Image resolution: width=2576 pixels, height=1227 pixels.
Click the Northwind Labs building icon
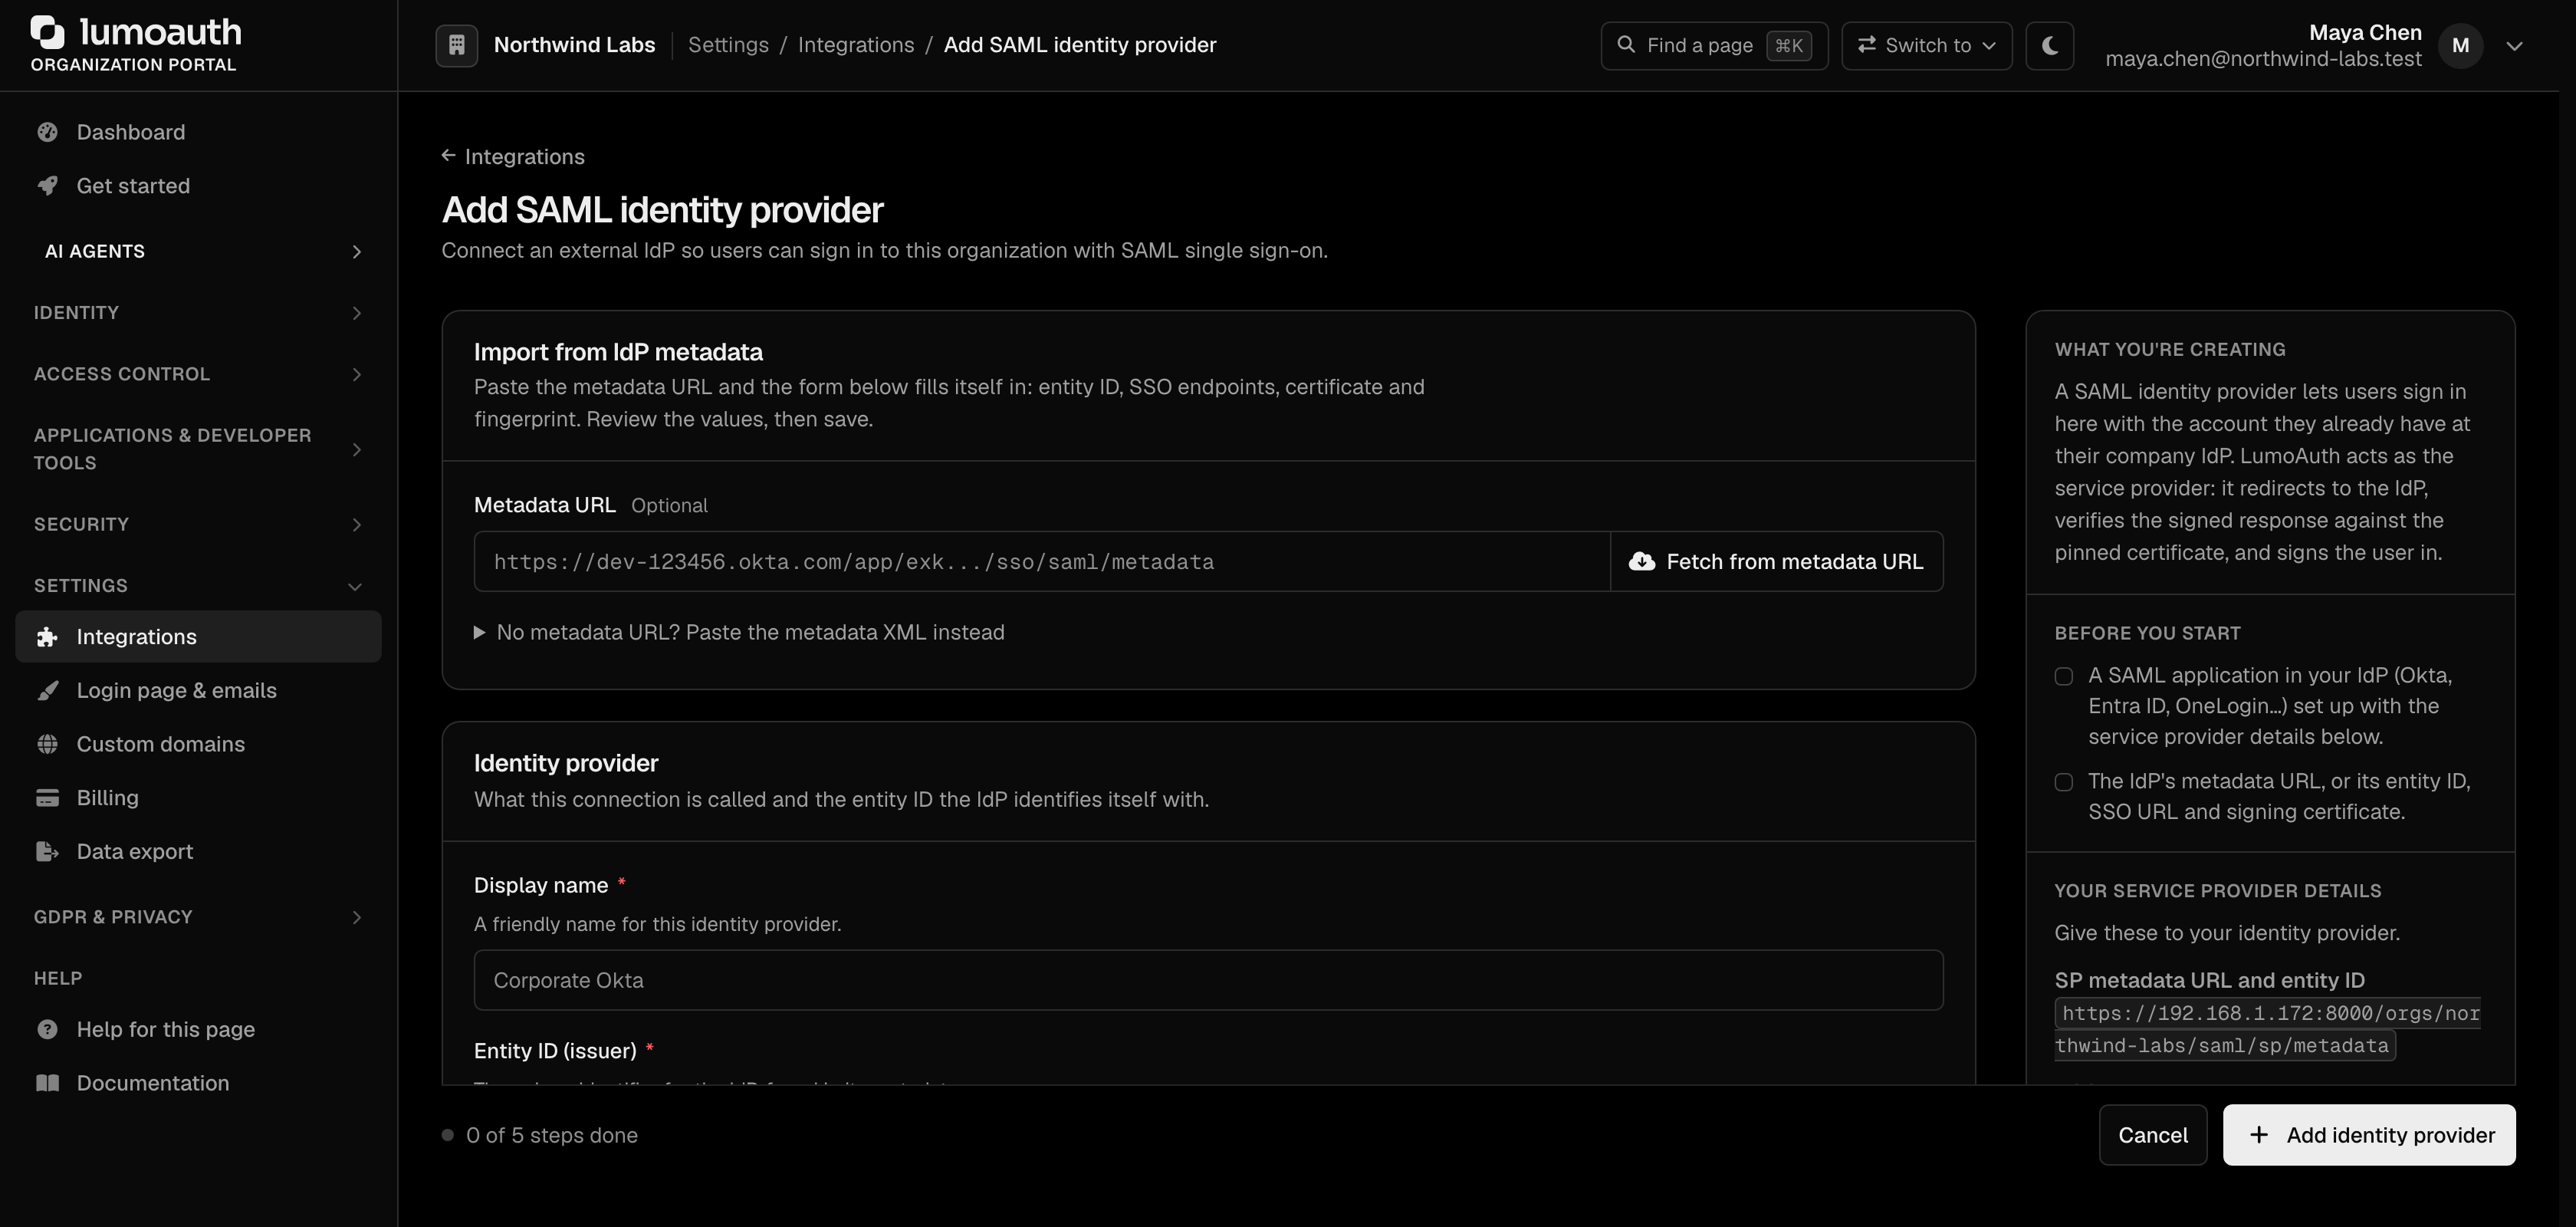(456, 45)
